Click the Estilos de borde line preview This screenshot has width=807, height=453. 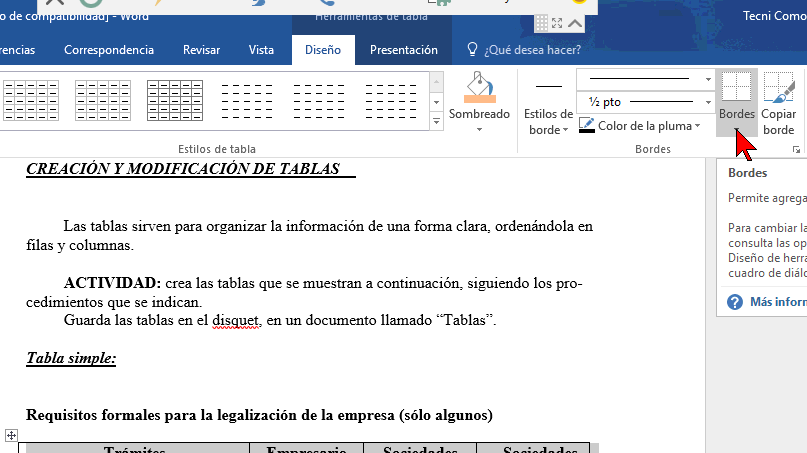click(x=549, y=86)
